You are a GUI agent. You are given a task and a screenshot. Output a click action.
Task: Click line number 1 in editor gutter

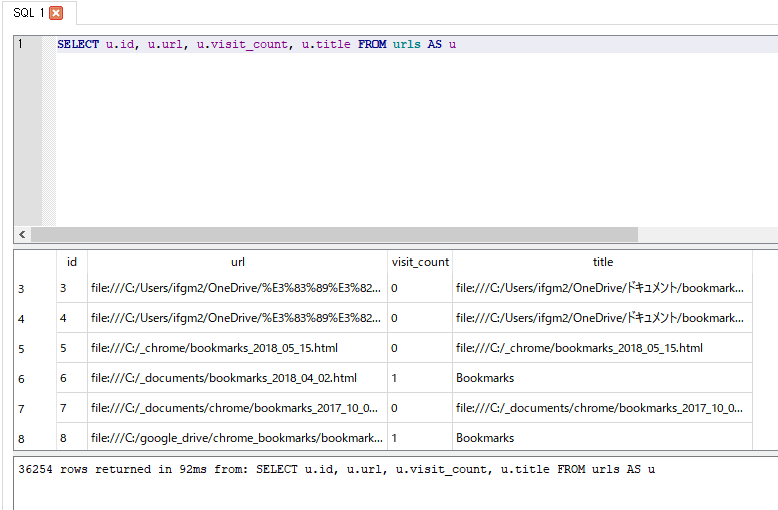tap(20, 44)
